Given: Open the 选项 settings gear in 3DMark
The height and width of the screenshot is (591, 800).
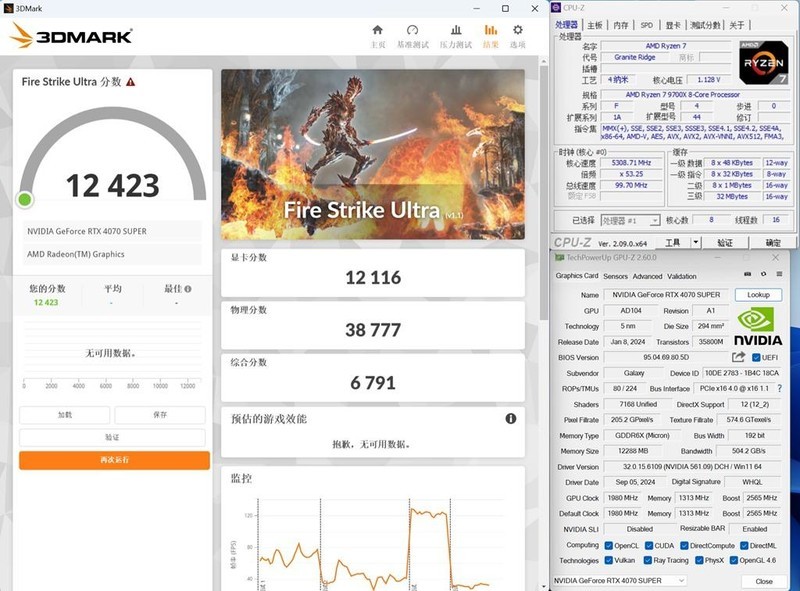Looking at the screenshot, I should pyautogui.click(x=516, y=35).
